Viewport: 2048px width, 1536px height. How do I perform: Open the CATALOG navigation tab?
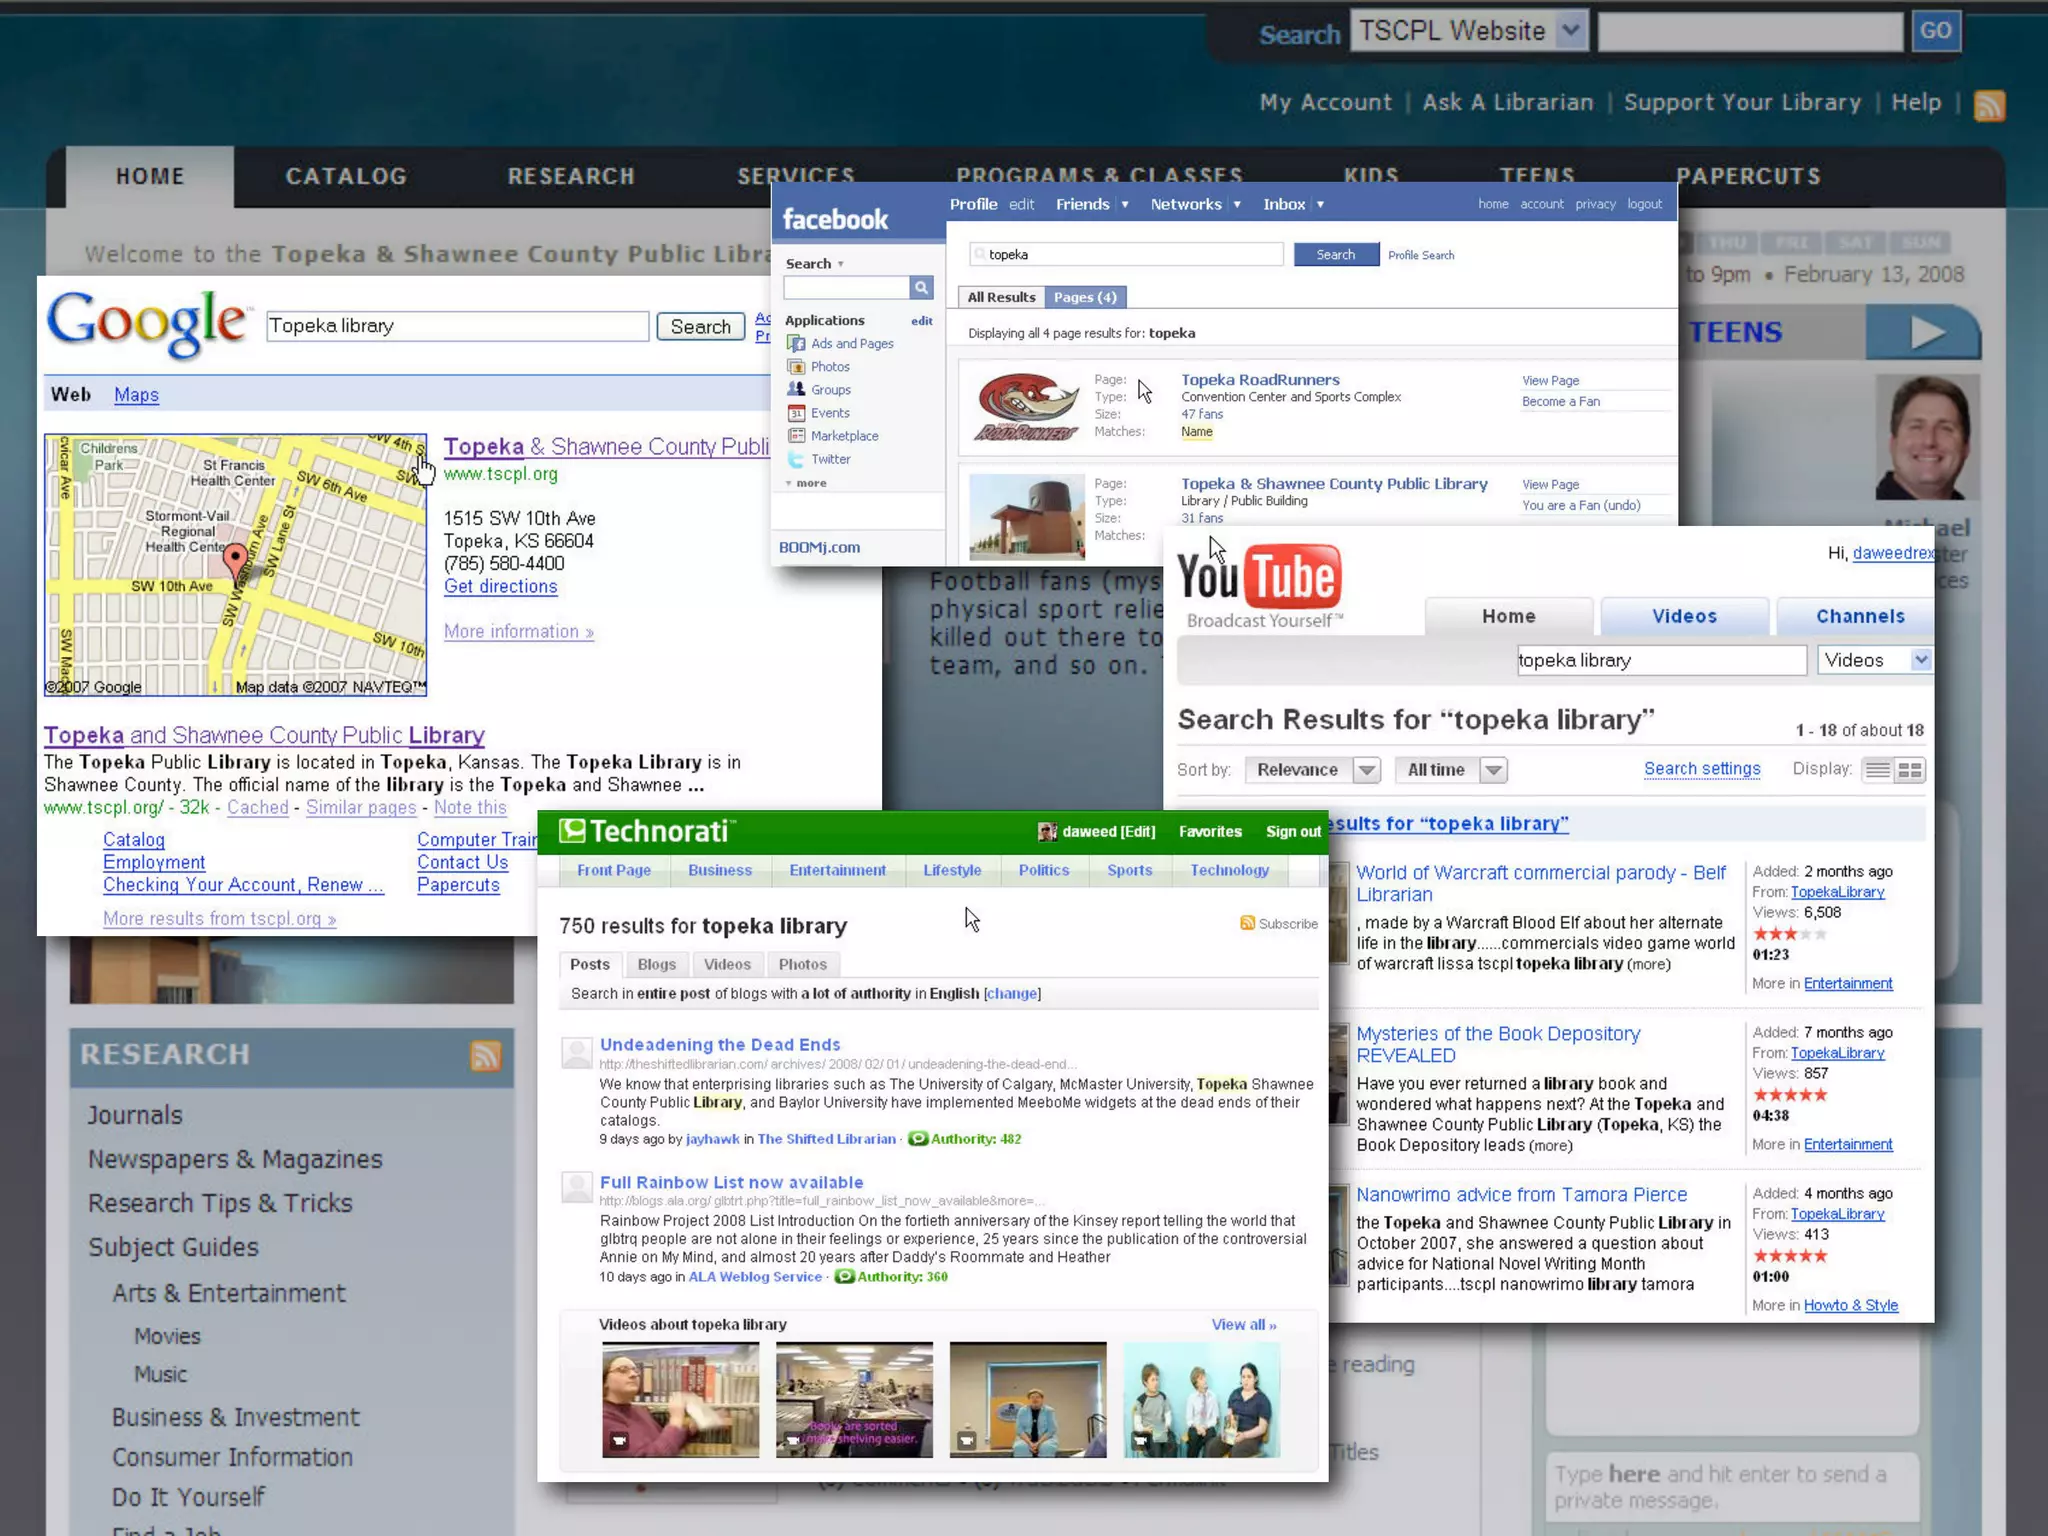(x=346, y=177)
